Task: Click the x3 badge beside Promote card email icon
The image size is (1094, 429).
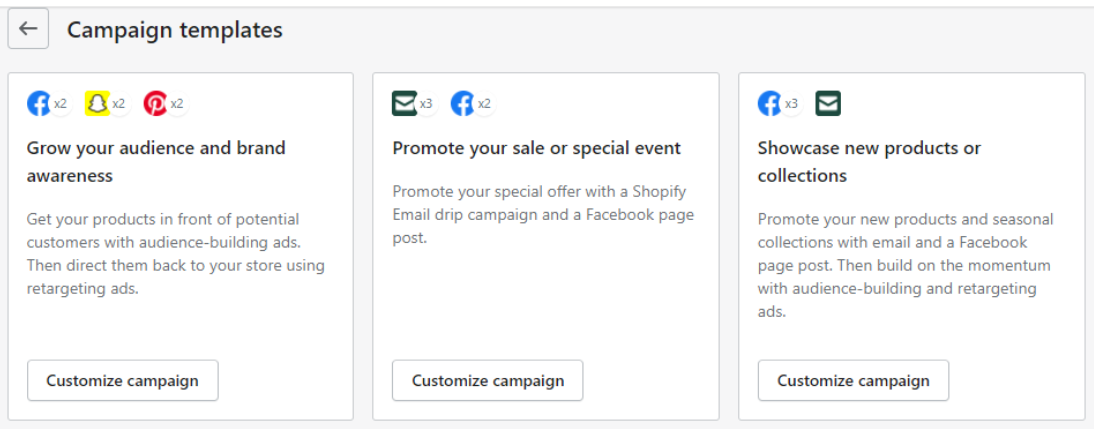Action: 426,104
